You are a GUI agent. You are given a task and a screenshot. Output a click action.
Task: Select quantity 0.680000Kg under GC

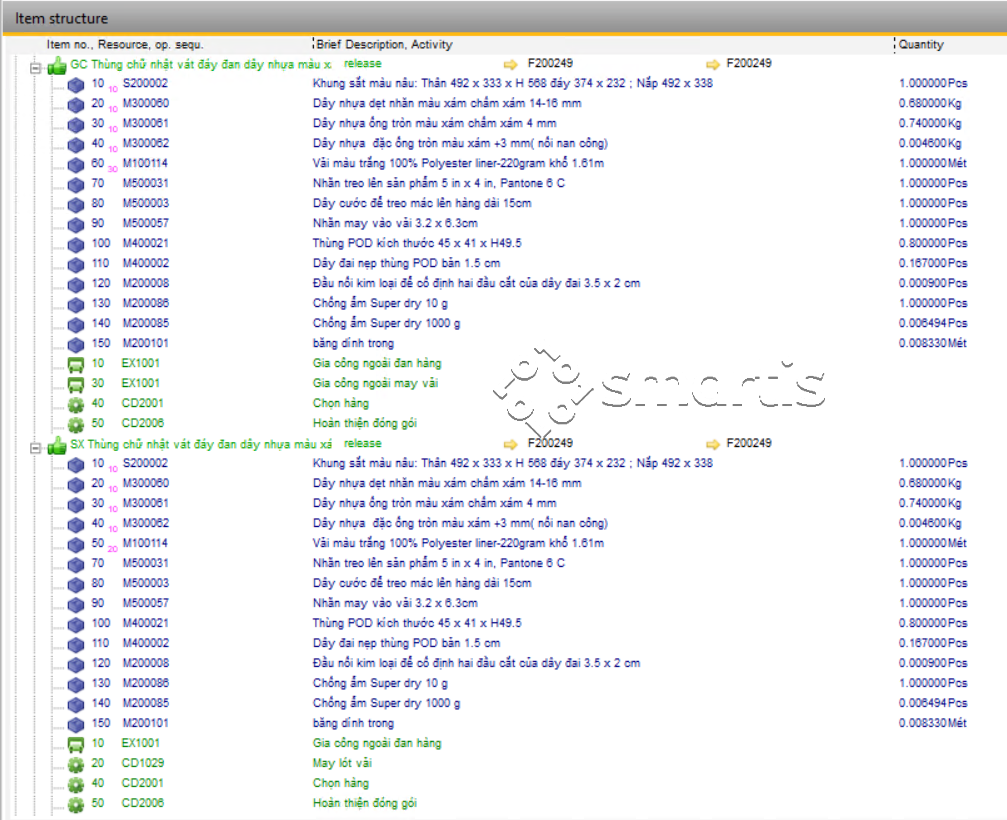pos(930,103)
